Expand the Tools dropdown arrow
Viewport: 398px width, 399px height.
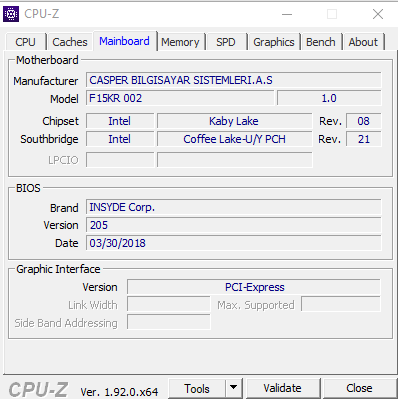pos(234,389)
